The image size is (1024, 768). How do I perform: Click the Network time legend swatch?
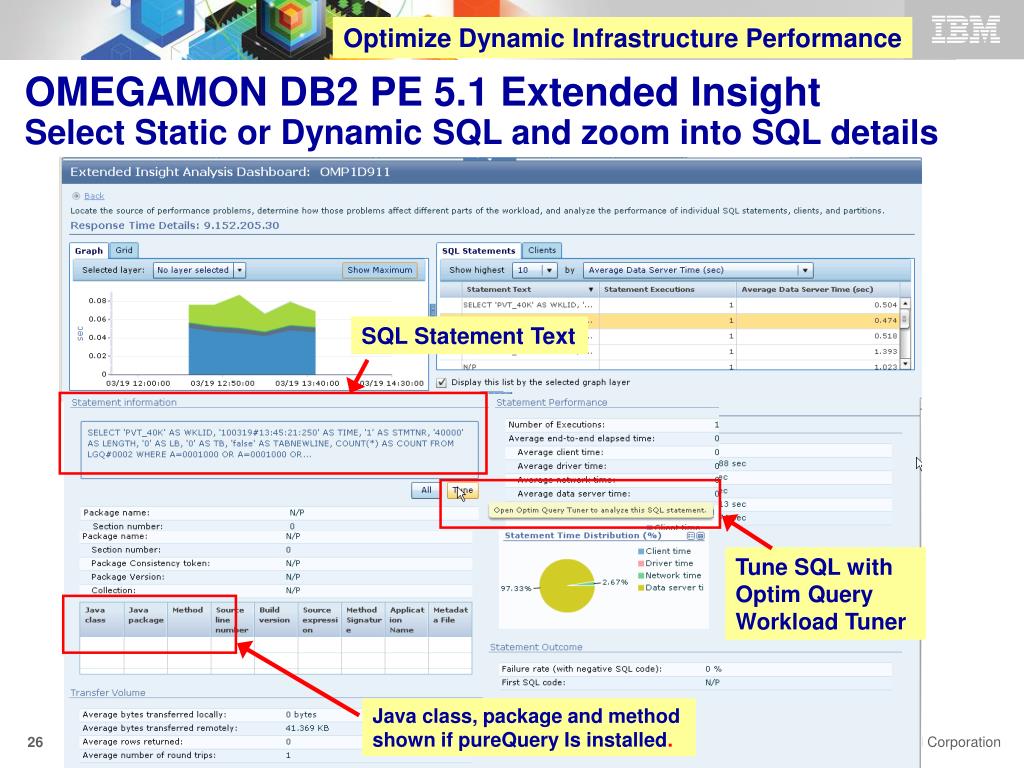(641, 576)
